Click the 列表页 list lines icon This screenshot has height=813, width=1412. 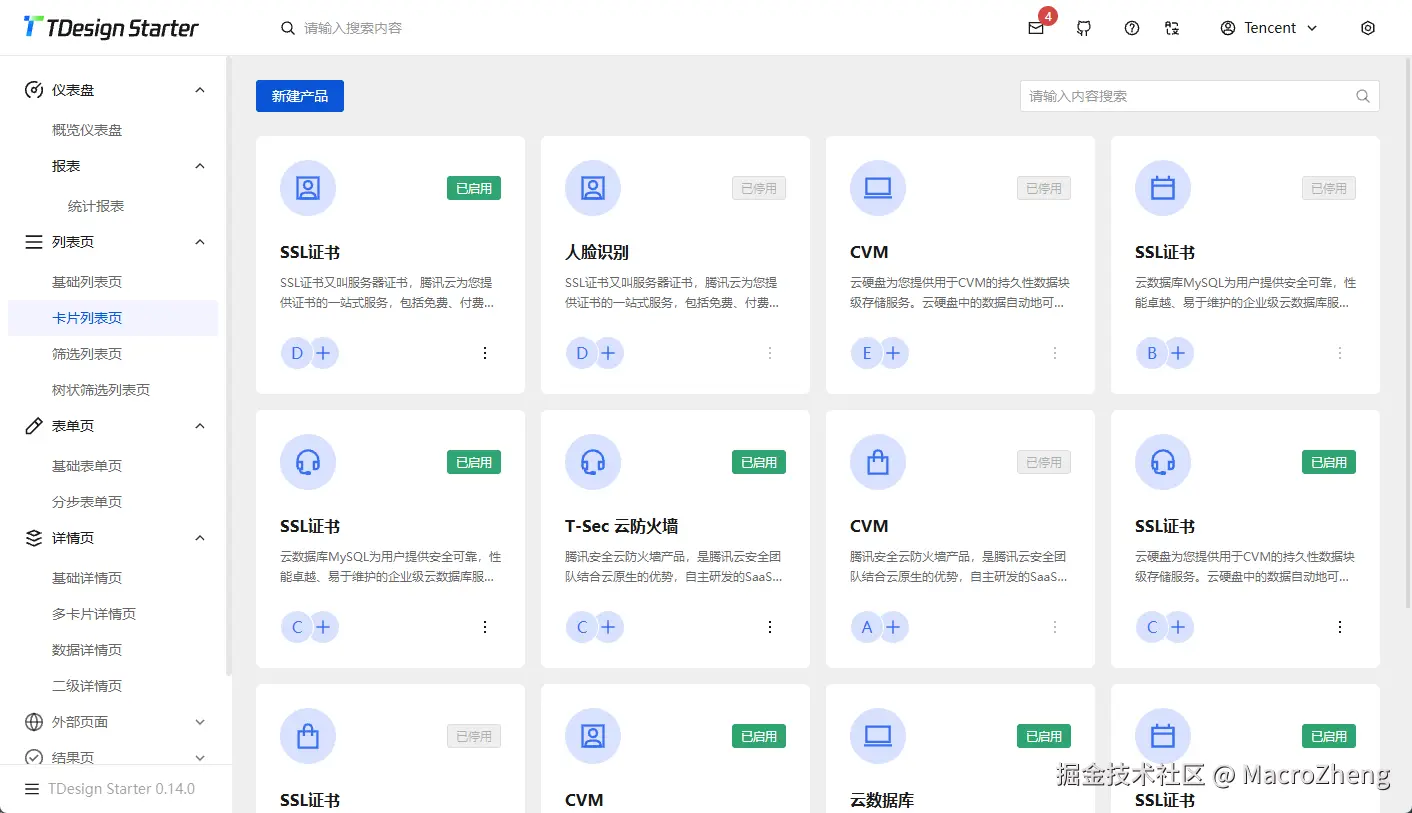coord(34,242)
